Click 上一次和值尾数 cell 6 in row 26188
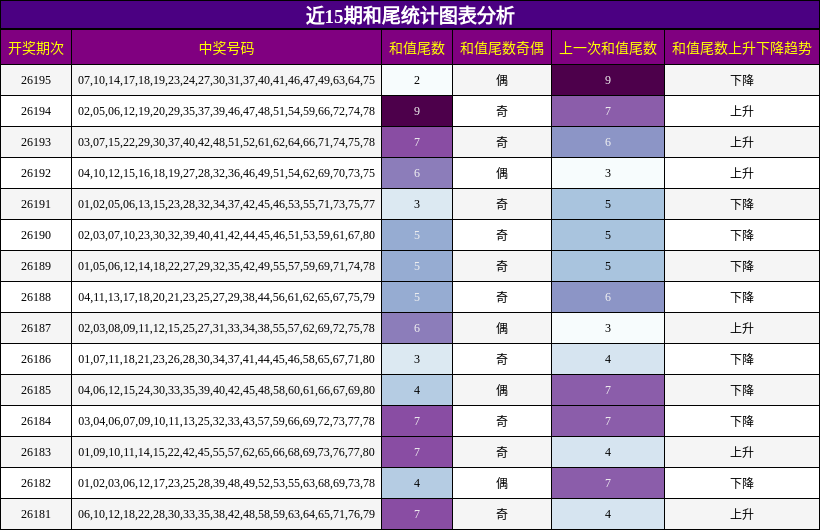 (x=608, y=297)
